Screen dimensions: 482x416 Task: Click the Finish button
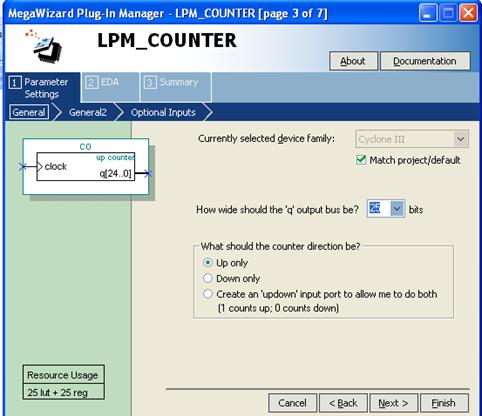coord(444,403)
